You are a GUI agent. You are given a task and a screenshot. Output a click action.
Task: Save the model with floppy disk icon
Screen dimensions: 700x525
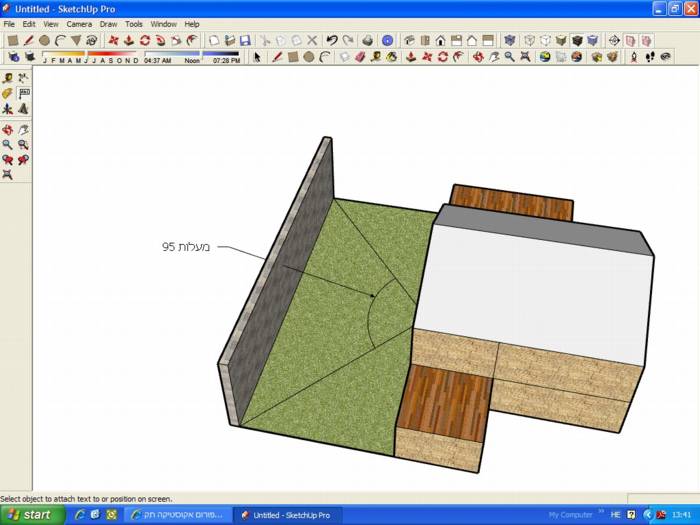pos(245,41)
